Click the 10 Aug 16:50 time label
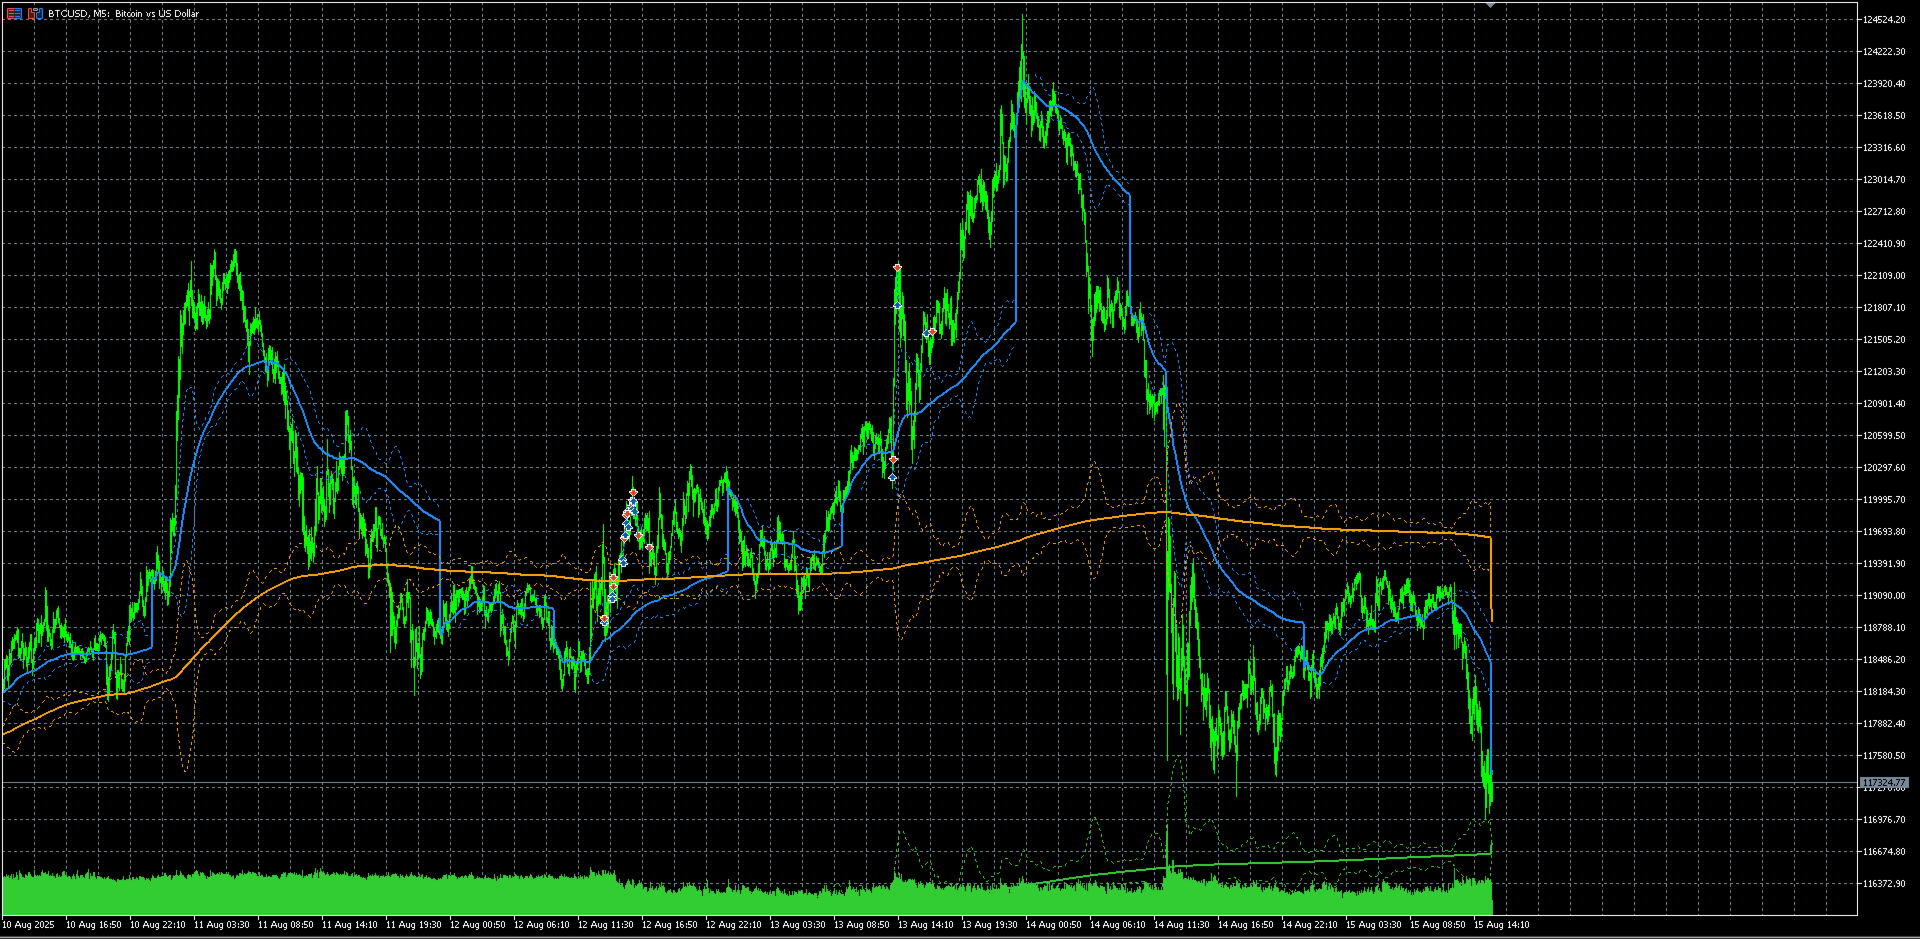1920x939 pixels. pyautogui.click(x=94, y=925)
